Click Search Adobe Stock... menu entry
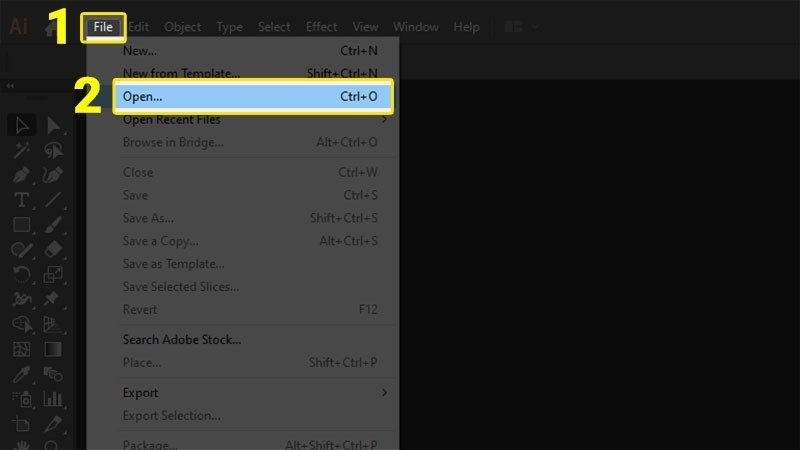Screen dimensions: 800x450 tap(182, 340)
